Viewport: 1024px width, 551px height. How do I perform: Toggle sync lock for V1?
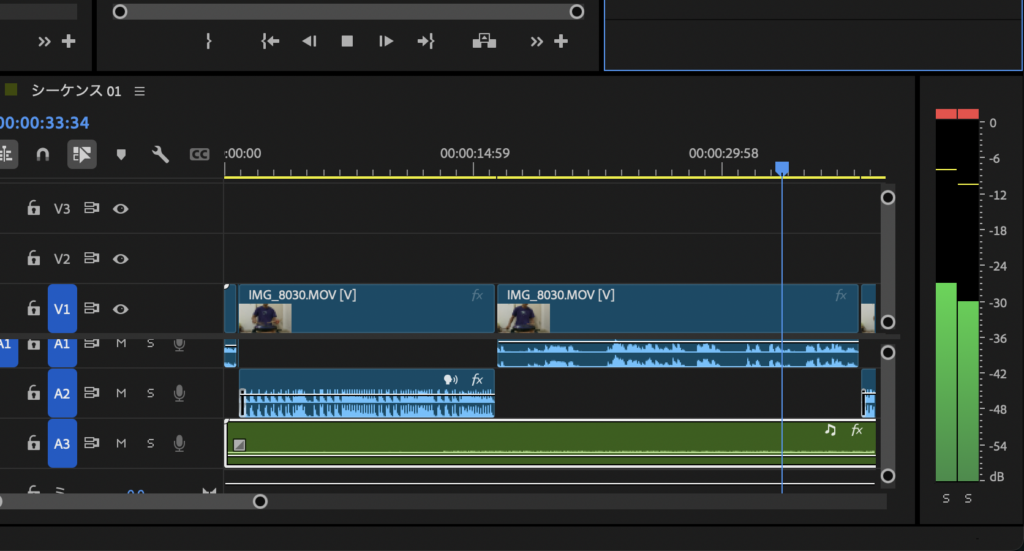point(91,308)
